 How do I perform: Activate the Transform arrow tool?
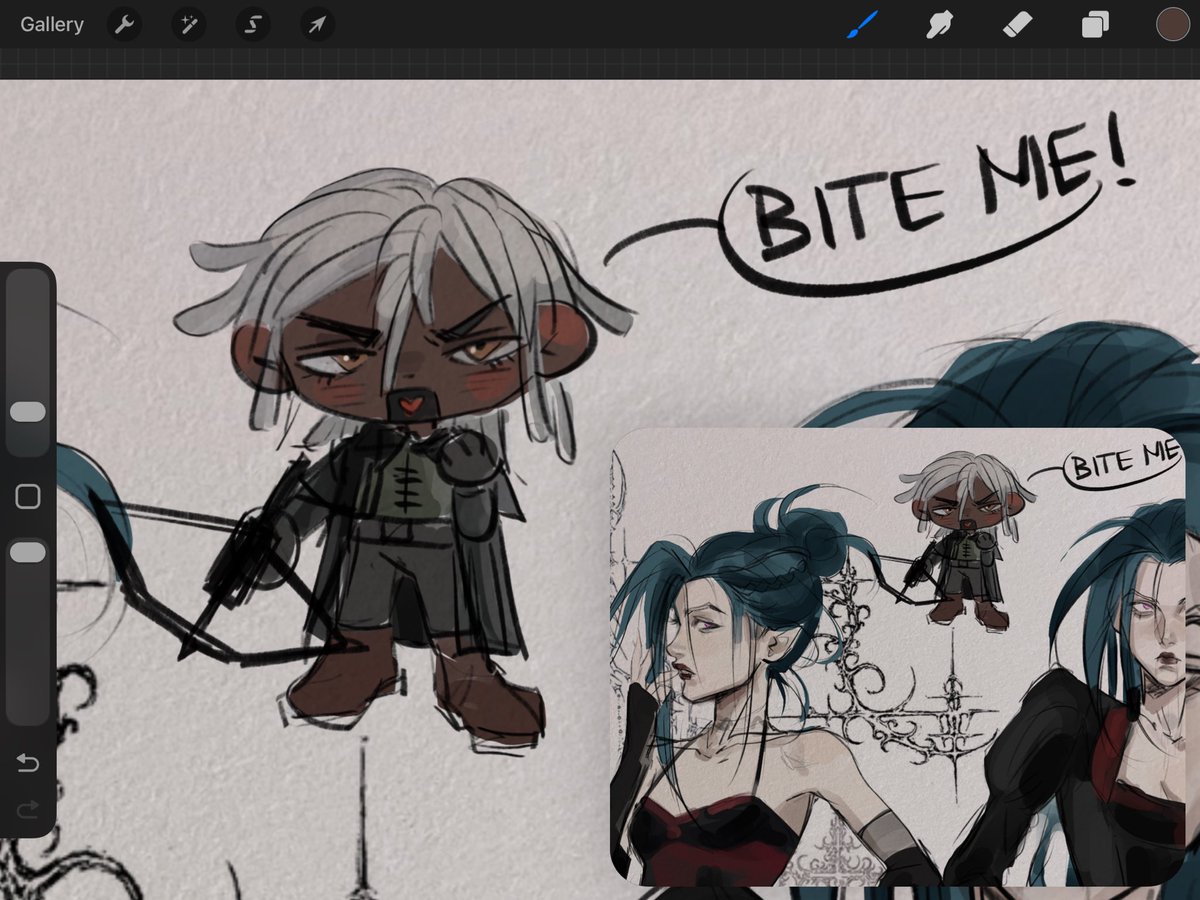click(x=317, y=24)
